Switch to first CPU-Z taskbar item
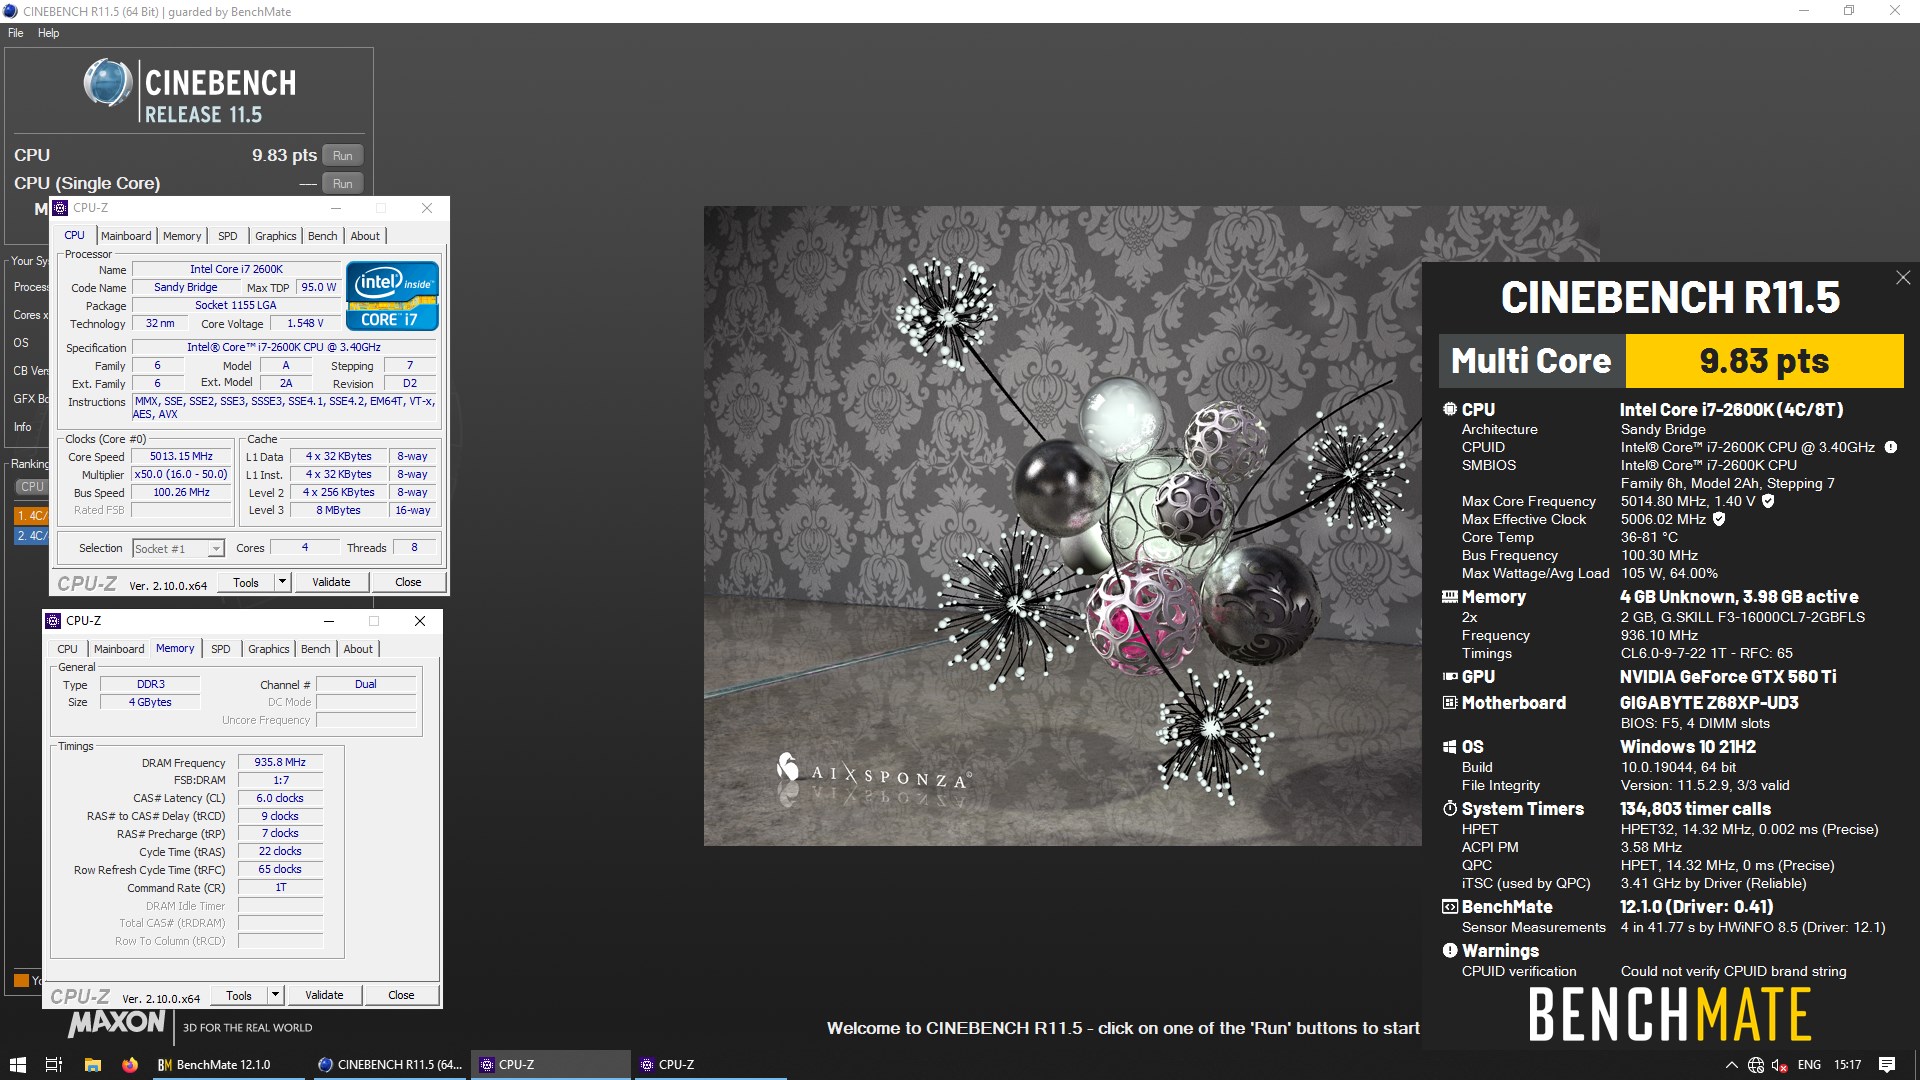Image resolution: width=1920 pixels, height=1080 pixels. click(x=550, y=1065)
